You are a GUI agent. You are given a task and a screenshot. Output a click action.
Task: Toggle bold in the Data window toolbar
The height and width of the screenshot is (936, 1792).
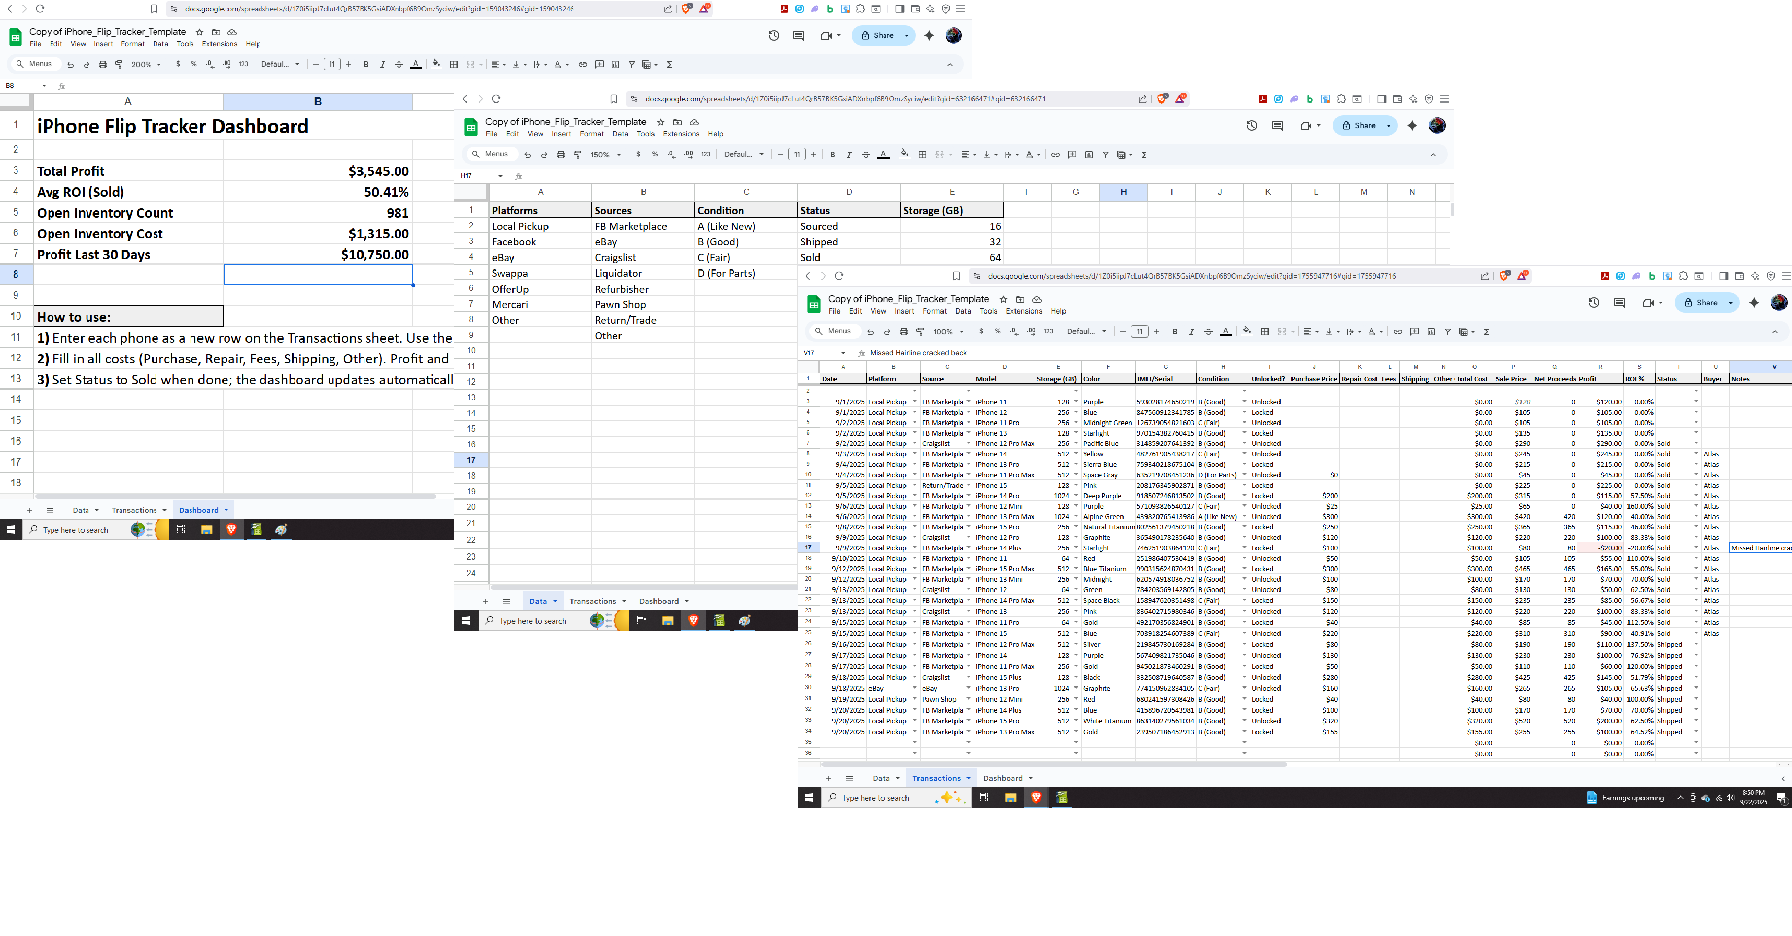[832, 155]
